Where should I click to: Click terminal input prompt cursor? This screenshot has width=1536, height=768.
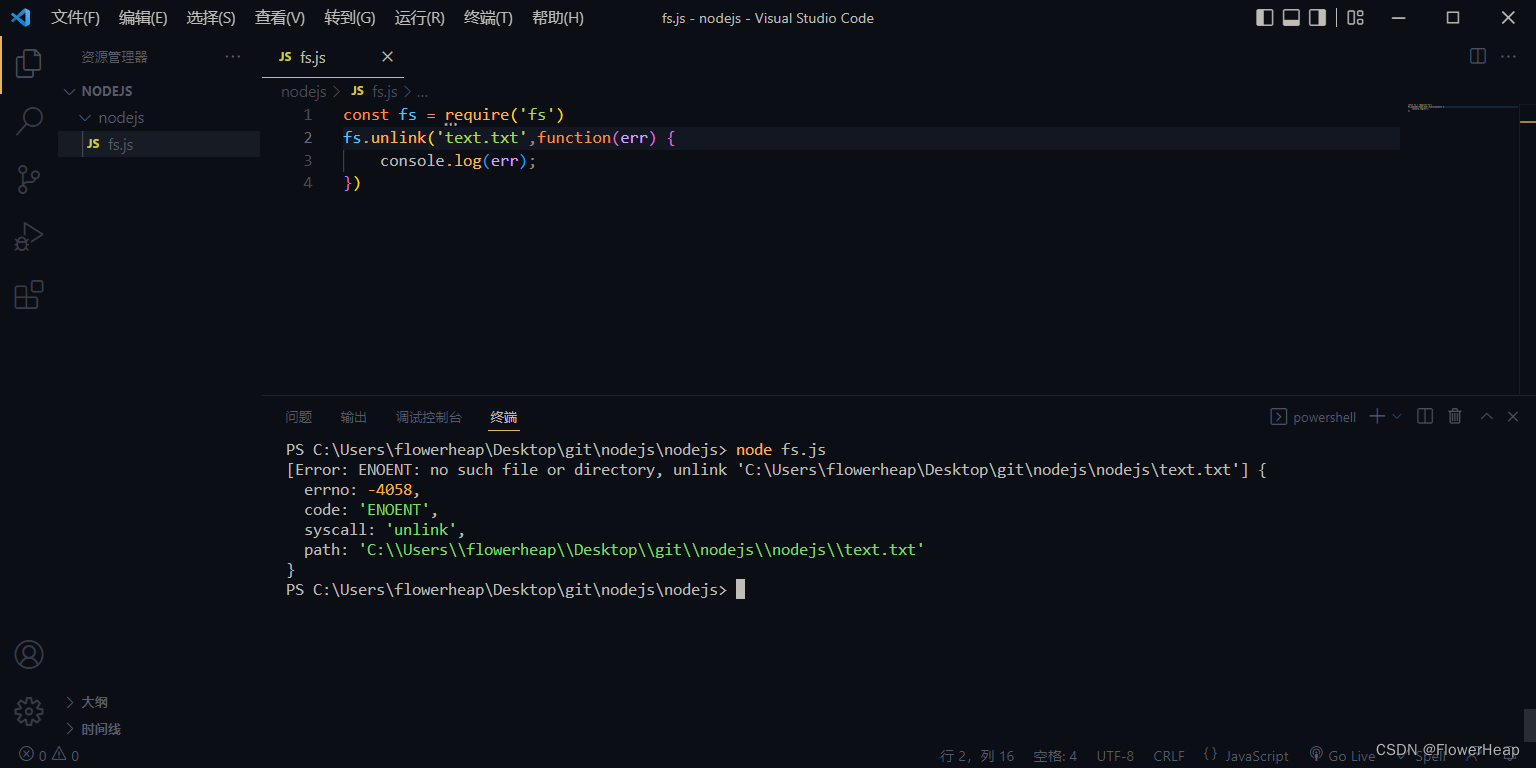point(740,589)
